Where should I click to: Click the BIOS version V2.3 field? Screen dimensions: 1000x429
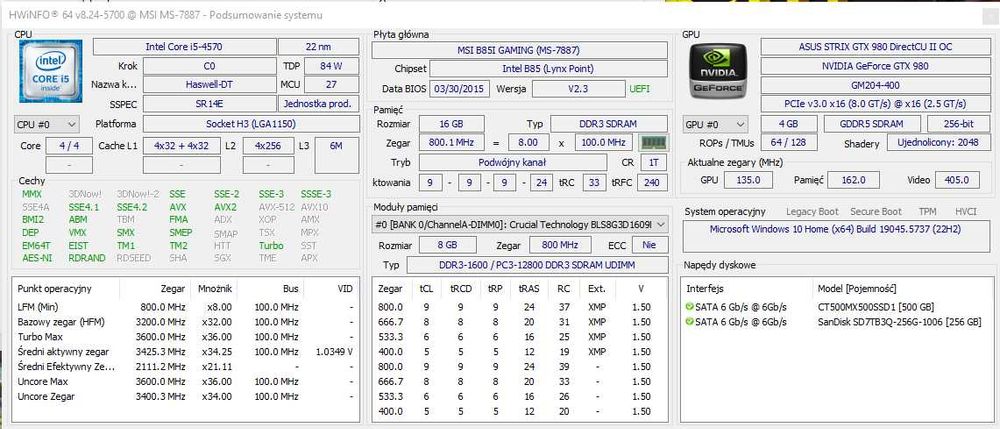[577, 89]
